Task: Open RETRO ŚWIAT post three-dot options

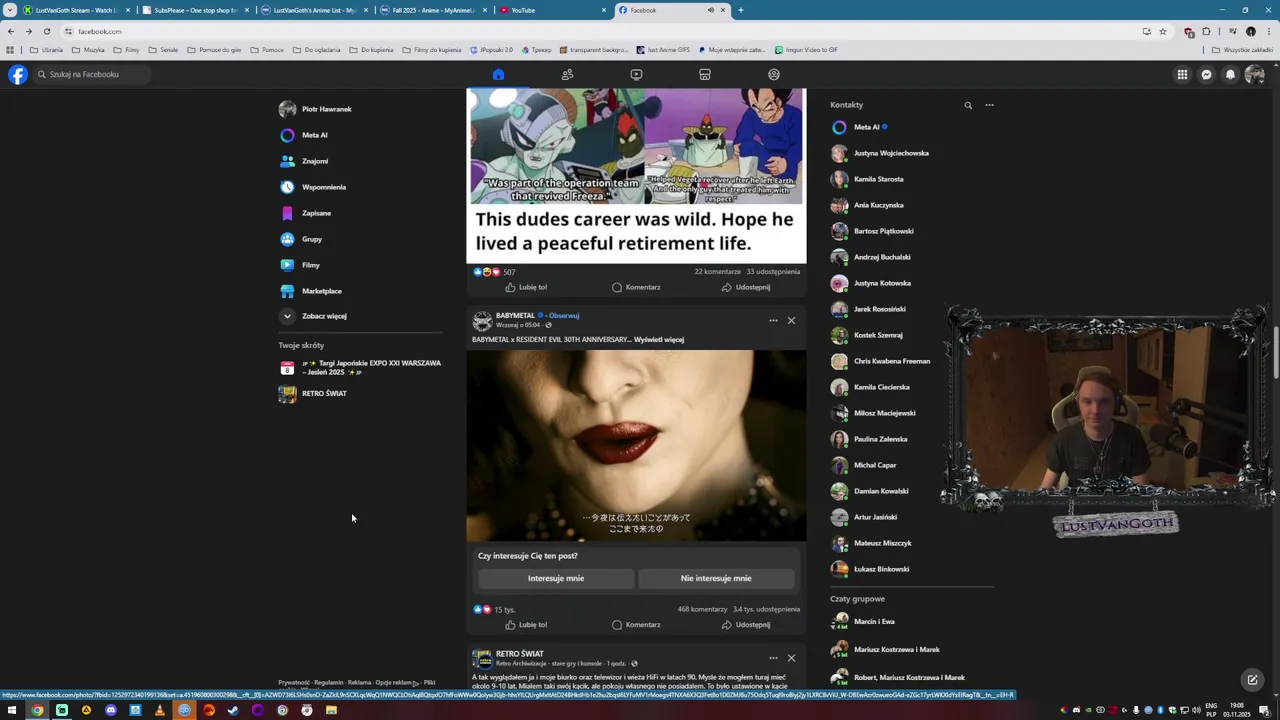Action: (773, 658)
